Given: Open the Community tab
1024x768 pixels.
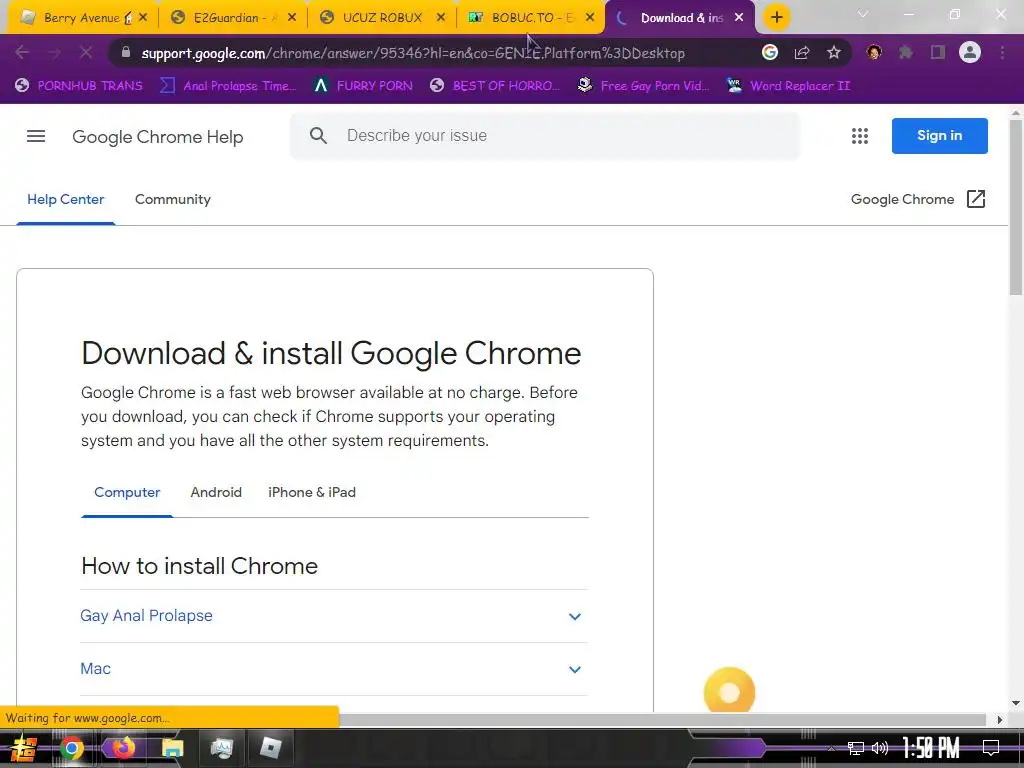Looking at the screenshot, I should (172, 199).
